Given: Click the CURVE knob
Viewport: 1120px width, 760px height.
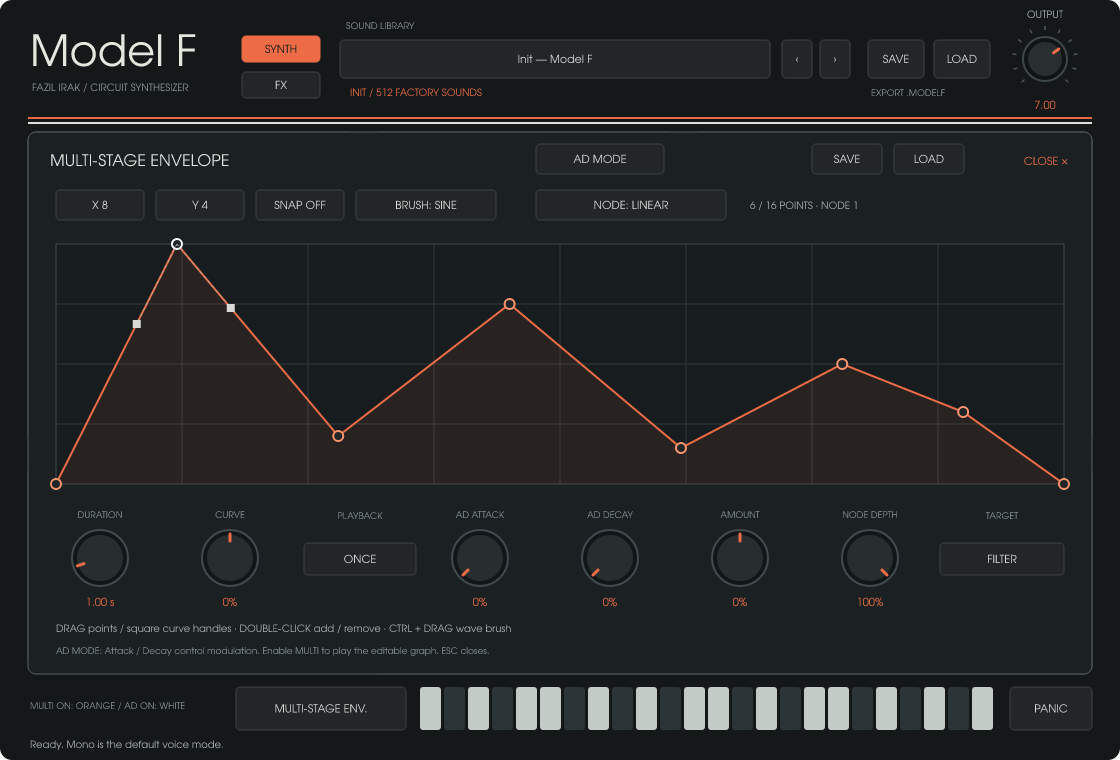Looking at the screenshot, I should (x=230, y=558).
